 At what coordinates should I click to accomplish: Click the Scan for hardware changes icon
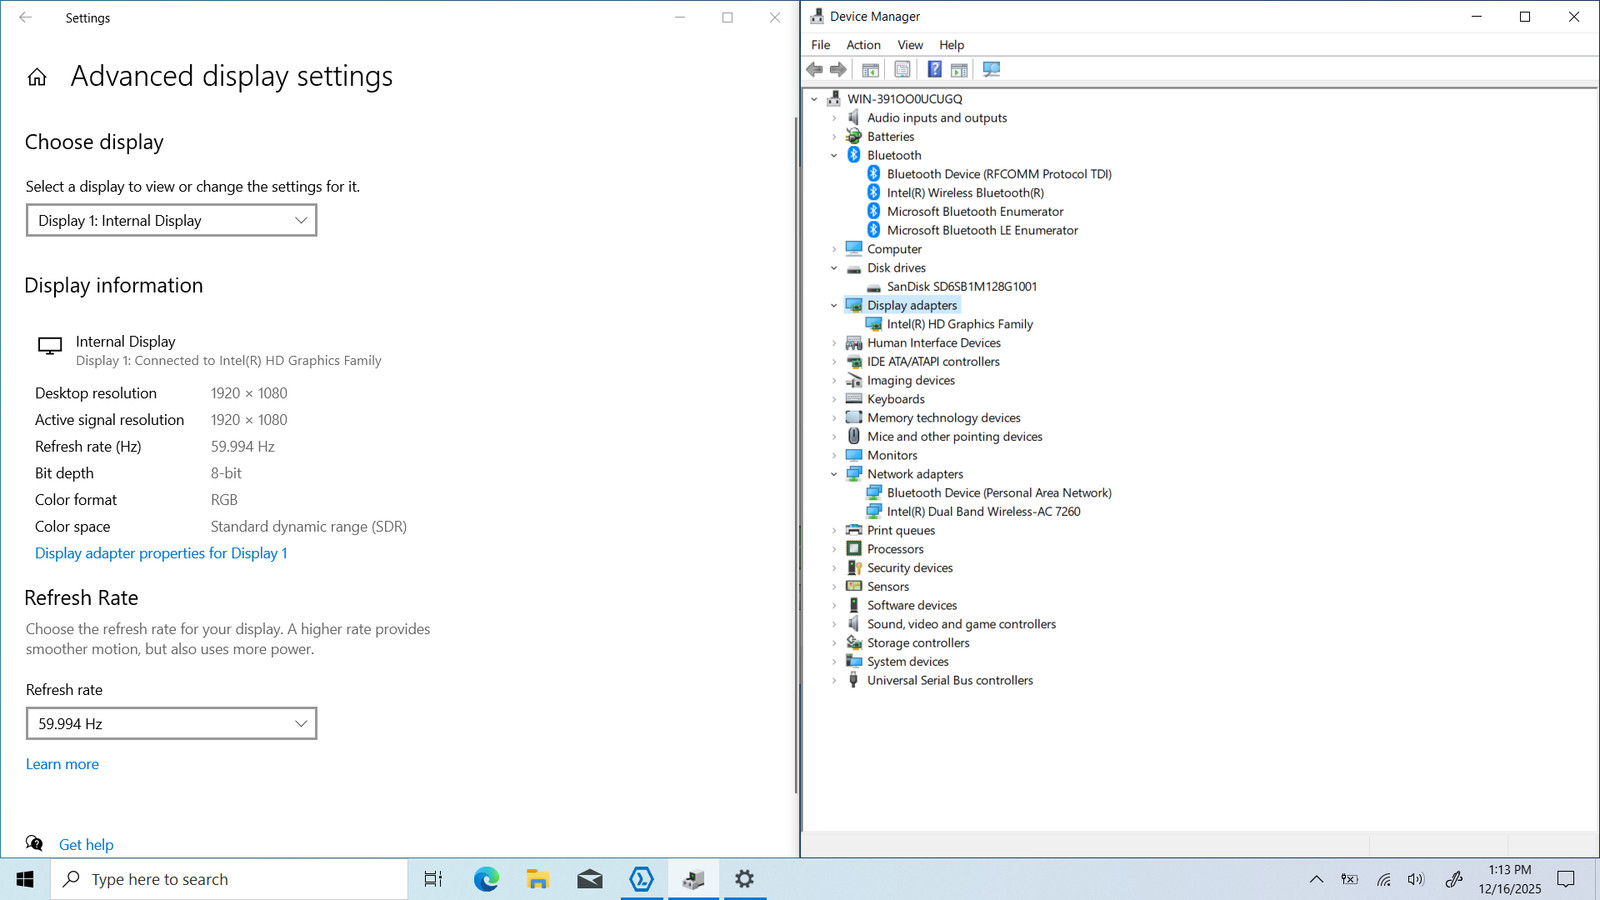pyautogui.click(x=991, y=69)
